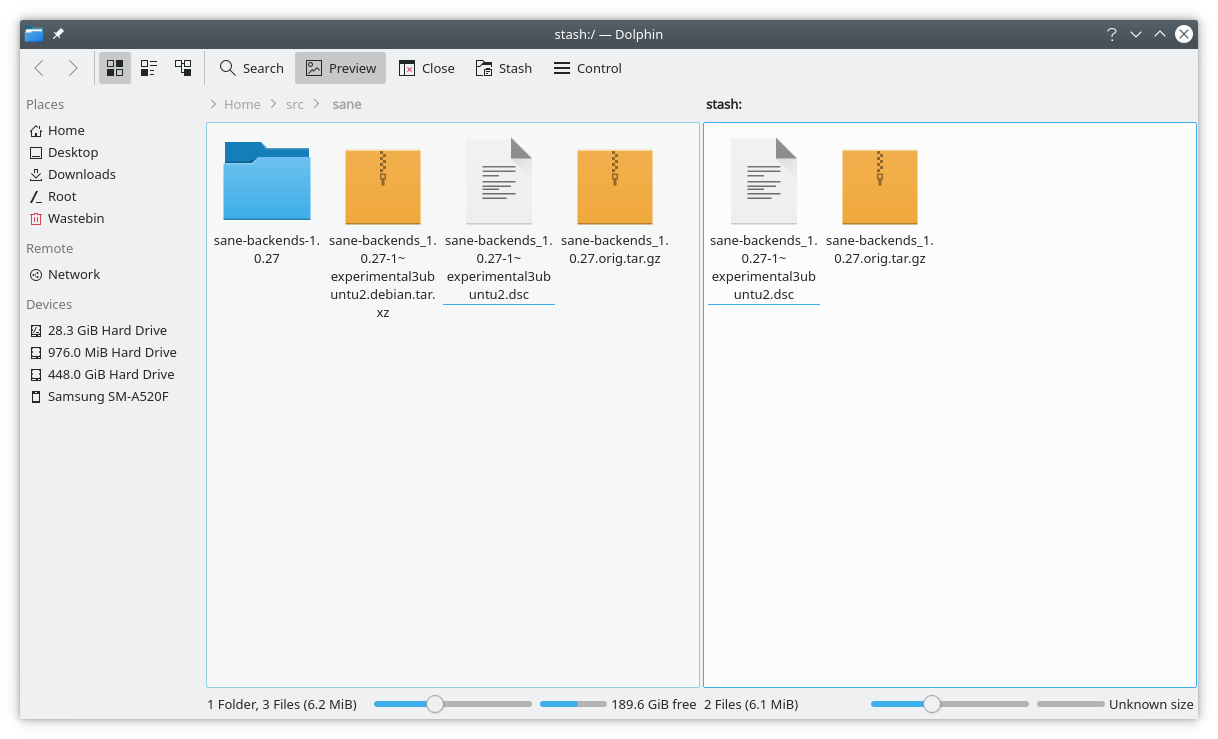Expand the breadcrumb arrow after src
Image resolution: width=1218 pixels, height=739 pixels.
[318, 104]
